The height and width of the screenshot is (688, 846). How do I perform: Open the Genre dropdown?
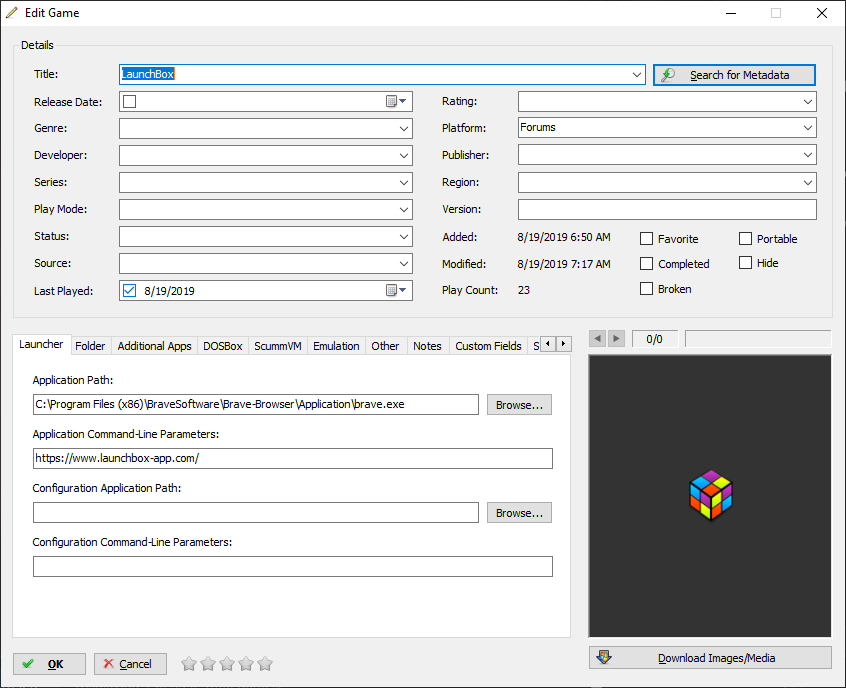click(x=404, y=128)
